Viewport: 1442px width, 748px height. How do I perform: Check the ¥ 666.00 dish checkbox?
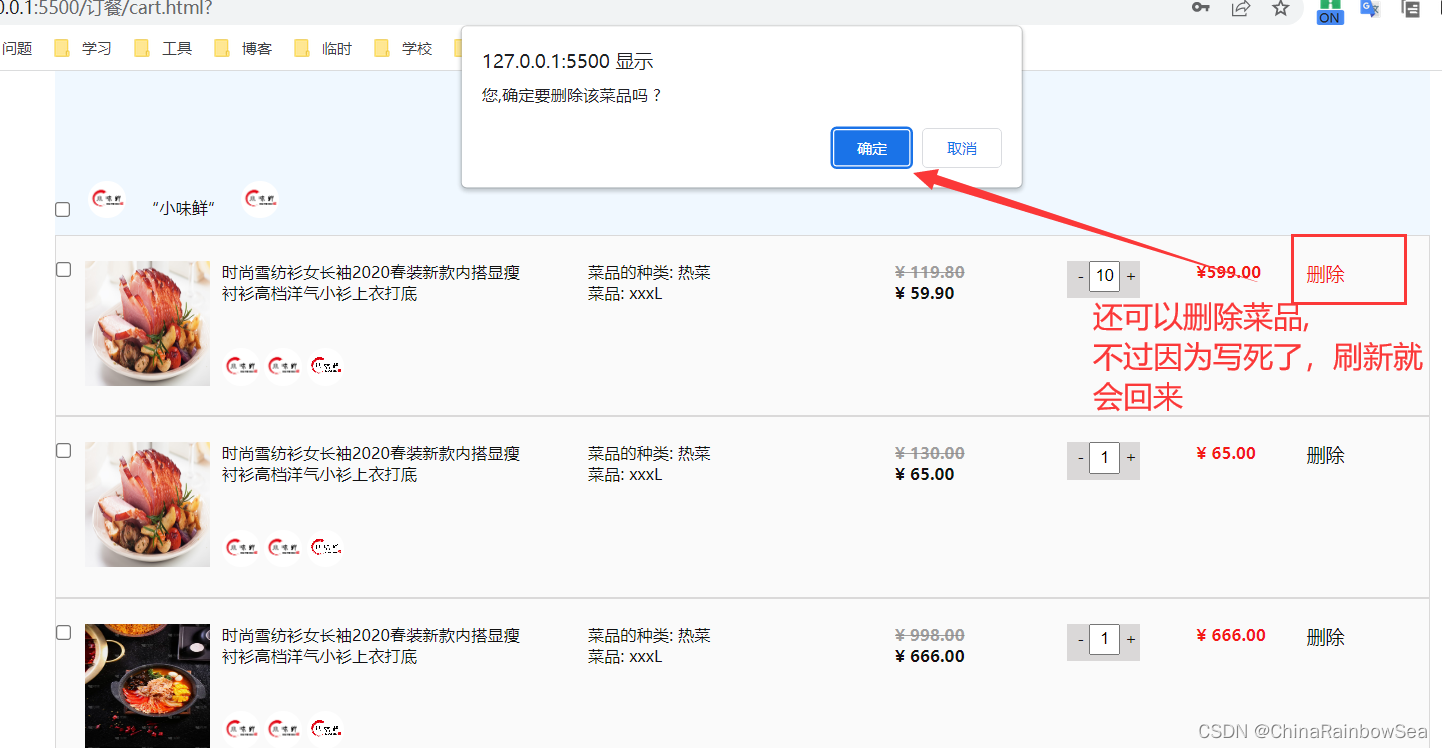(x=63, y=632)
